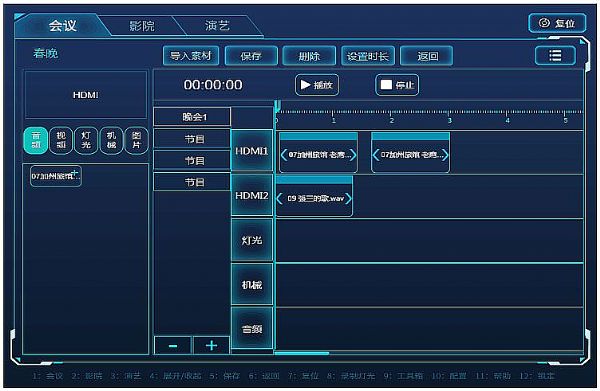Stop playback with the 停止 button
The image size is (600, 391).
pos(397,85)
